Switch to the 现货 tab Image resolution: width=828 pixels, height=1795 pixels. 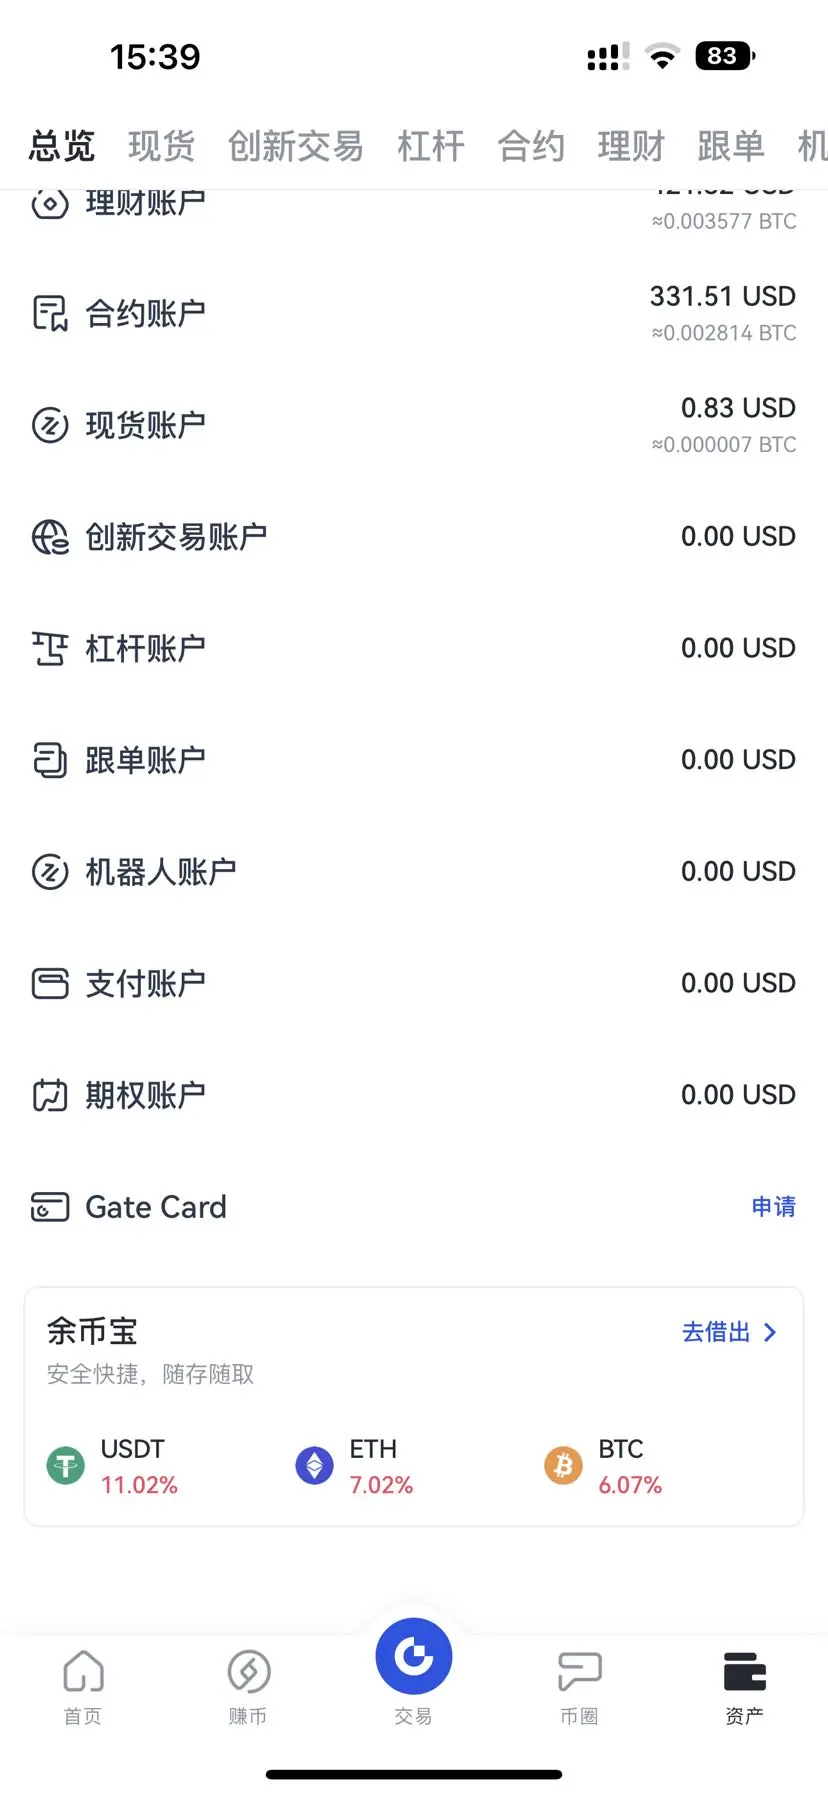[x=161, y=146]
